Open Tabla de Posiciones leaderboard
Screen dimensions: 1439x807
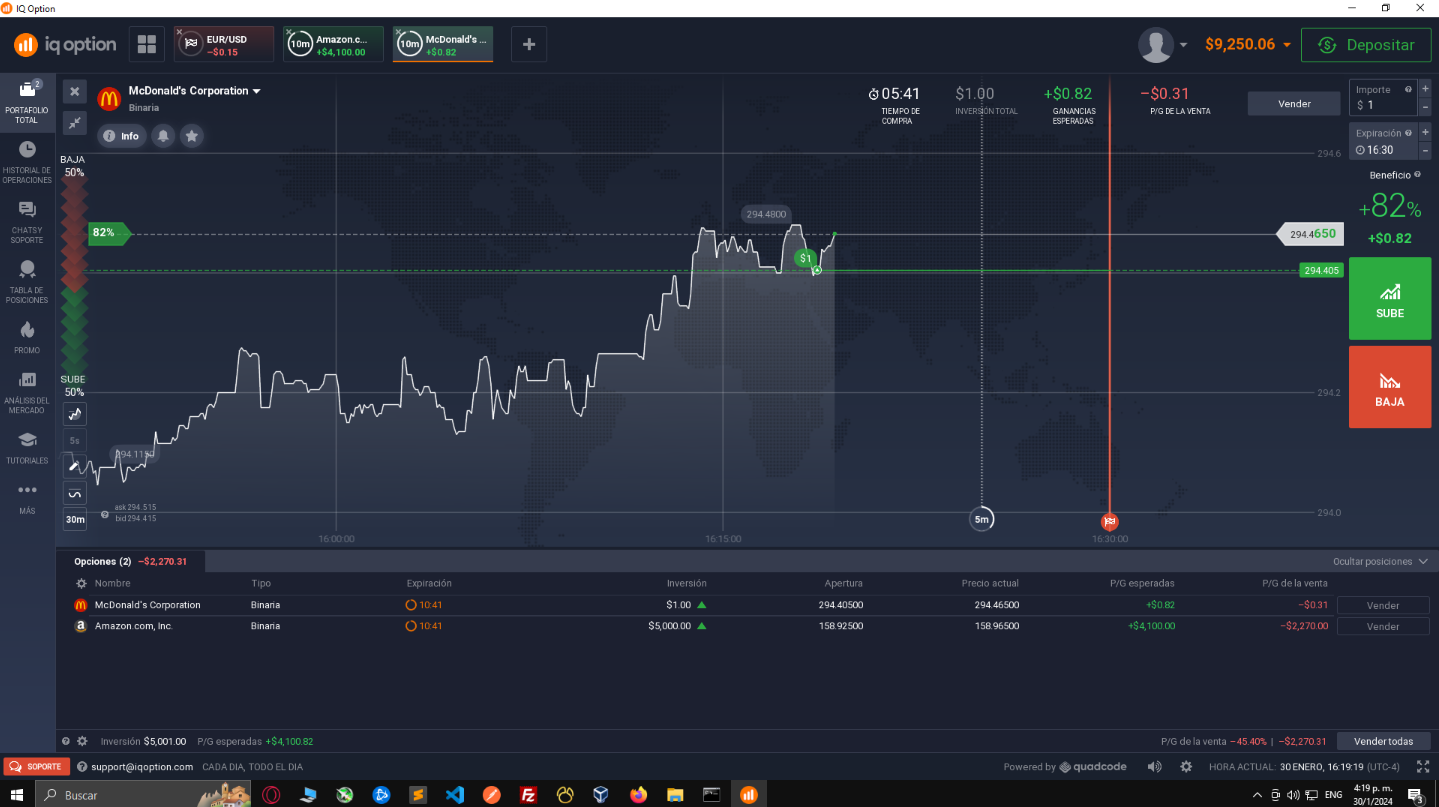point(27,282)
